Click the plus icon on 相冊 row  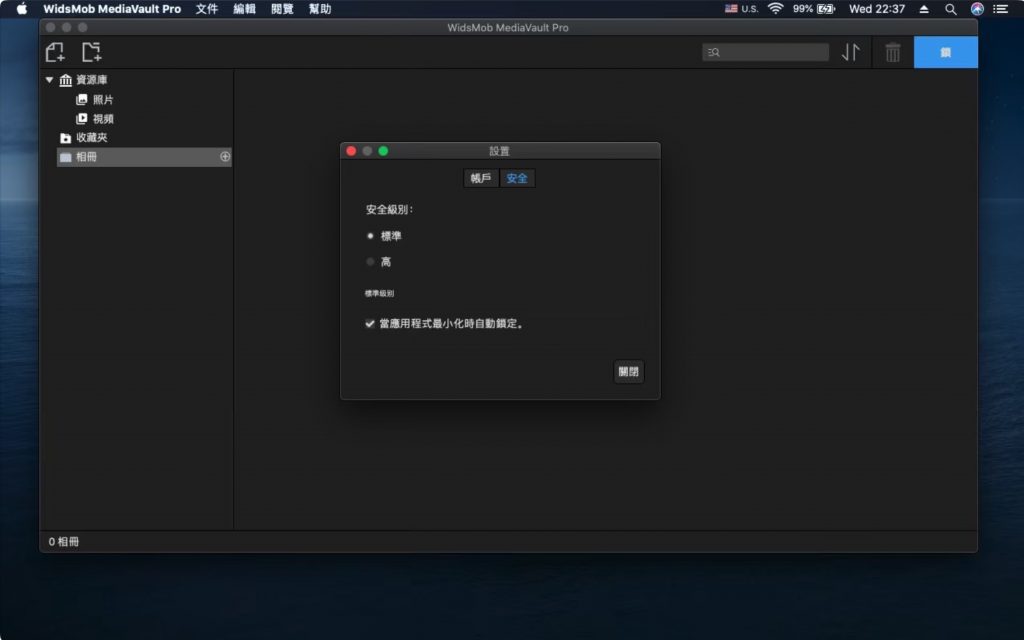(225, 157)
